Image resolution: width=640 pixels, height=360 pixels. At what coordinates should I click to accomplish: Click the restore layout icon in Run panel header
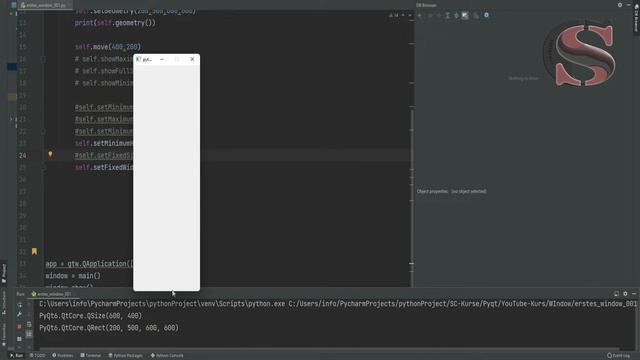[x=616, y=293]
